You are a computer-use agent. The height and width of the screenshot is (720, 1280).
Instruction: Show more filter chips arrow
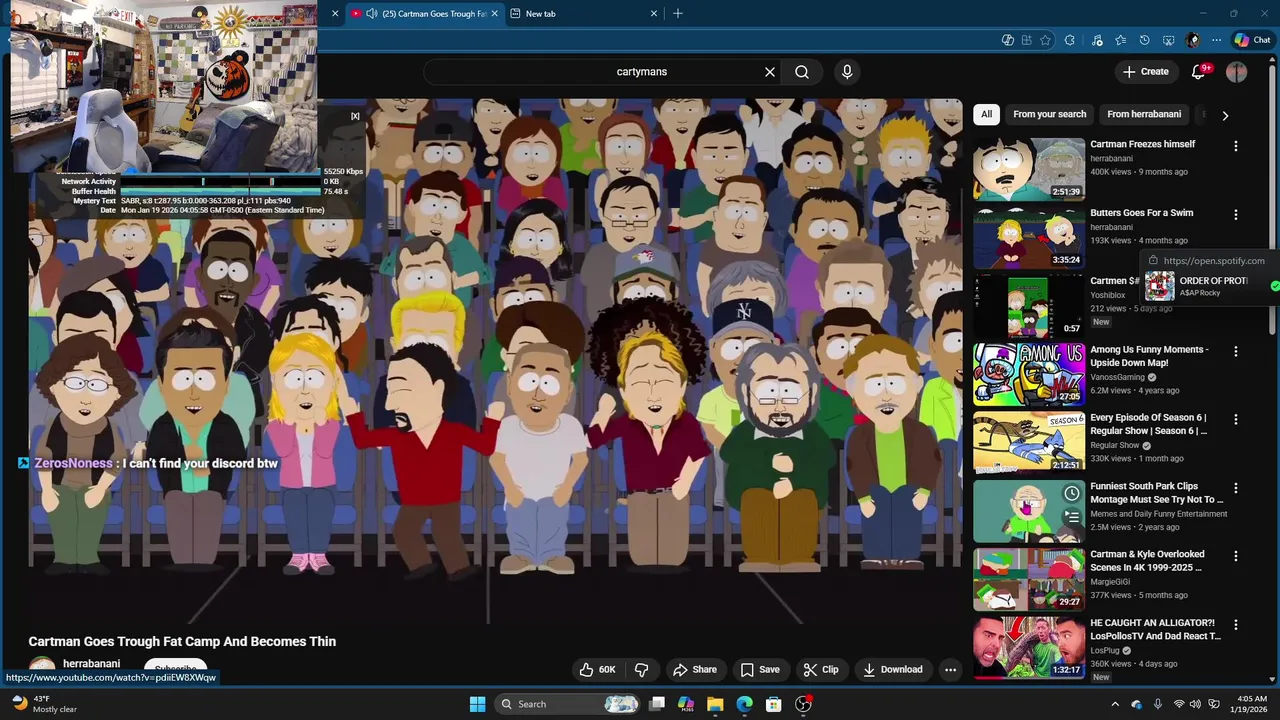pos(1225,115)
